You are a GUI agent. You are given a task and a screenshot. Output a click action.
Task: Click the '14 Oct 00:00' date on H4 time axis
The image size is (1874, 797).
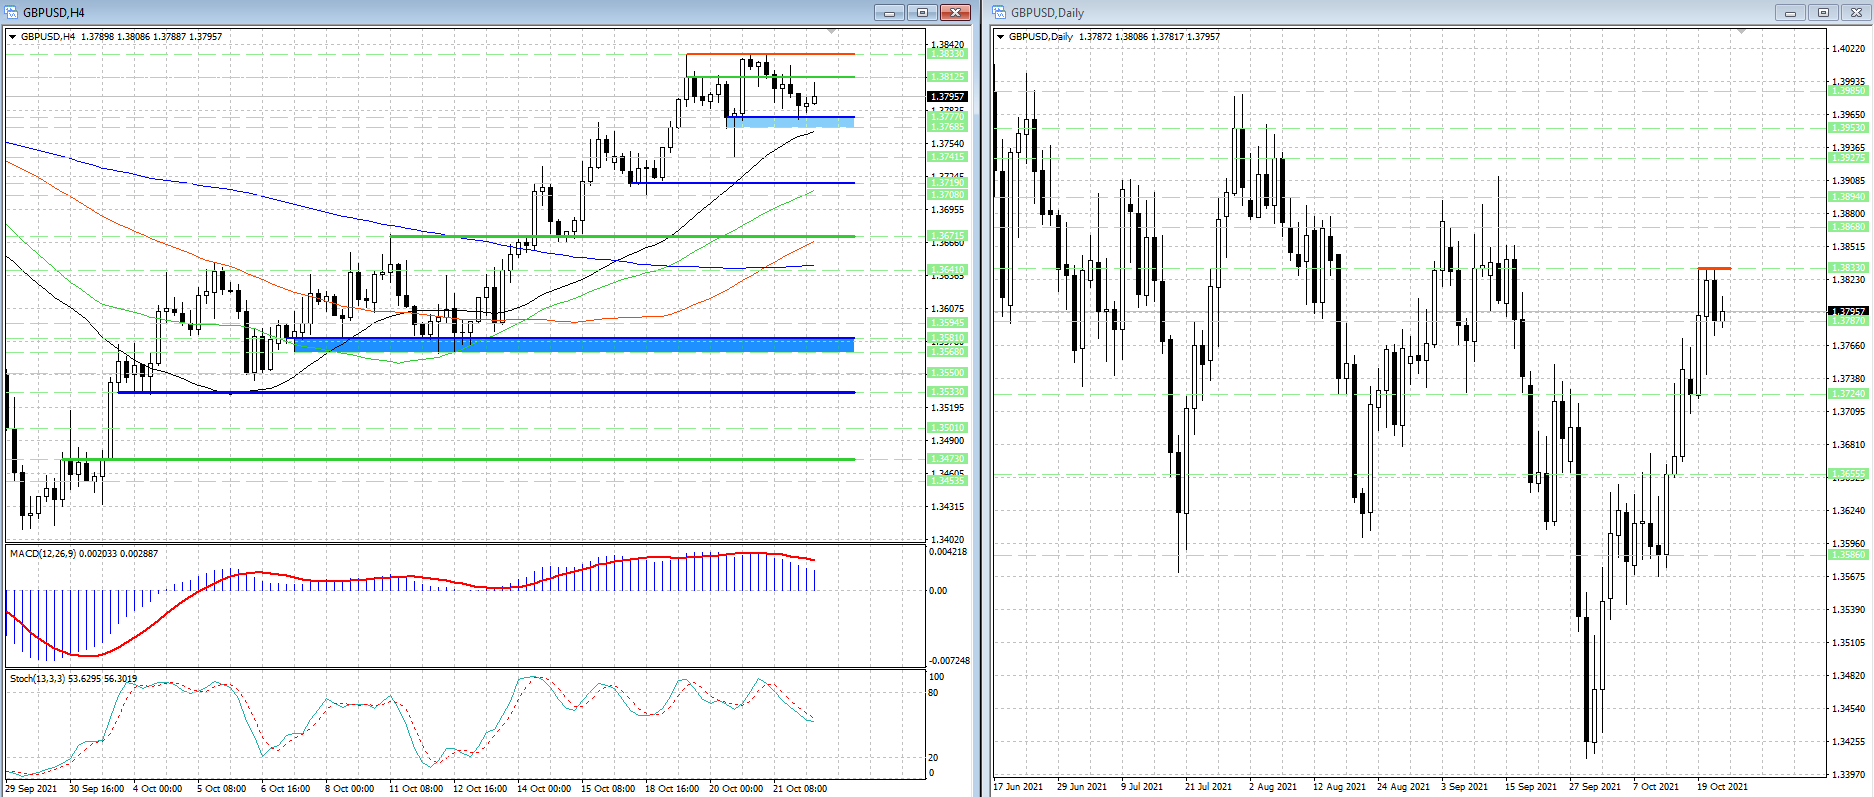click(x=544, y=789)
